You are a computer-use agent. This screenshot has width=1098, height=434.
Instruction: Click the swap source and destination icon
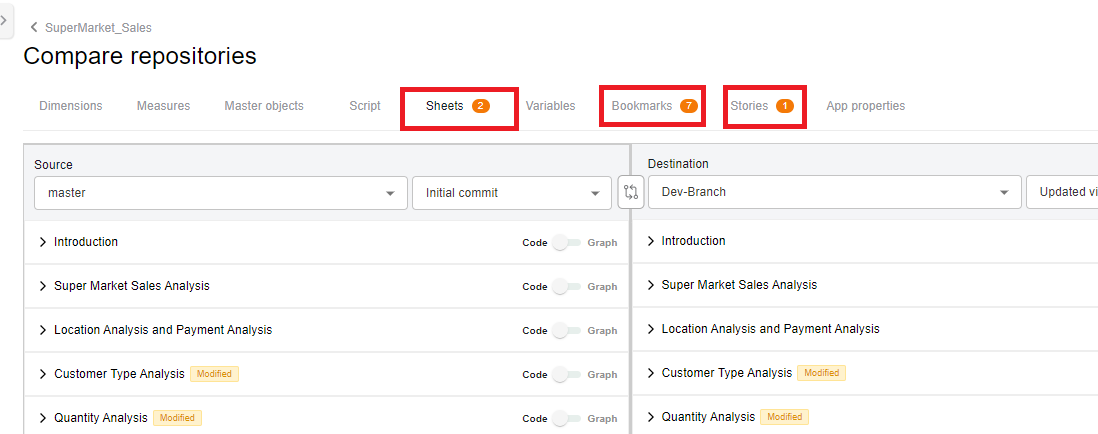[630, 193]
